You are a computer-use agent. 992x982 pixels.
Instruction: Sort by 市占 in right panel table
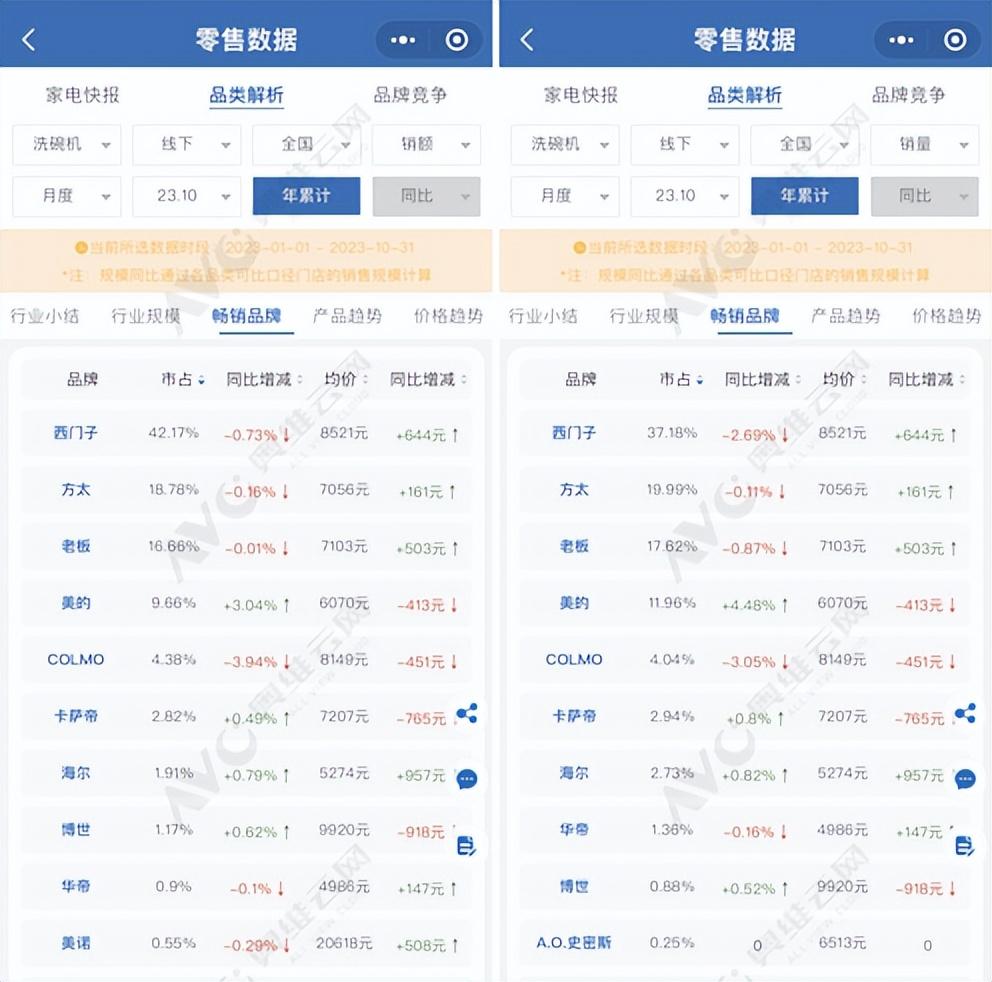pyautogui.click(x=681, y=380)
